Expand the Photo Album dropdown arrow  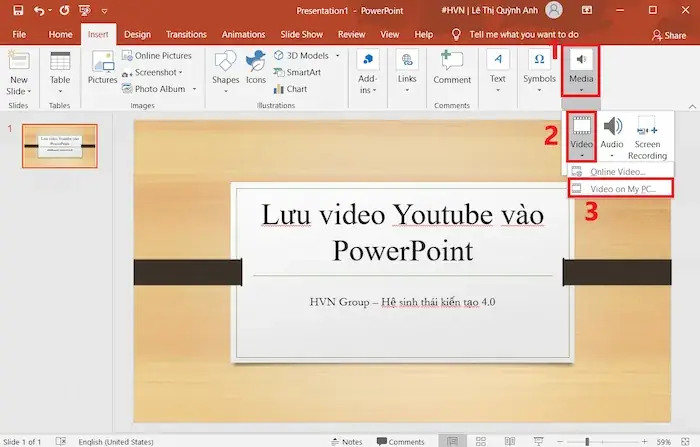[x=194, y=89]
